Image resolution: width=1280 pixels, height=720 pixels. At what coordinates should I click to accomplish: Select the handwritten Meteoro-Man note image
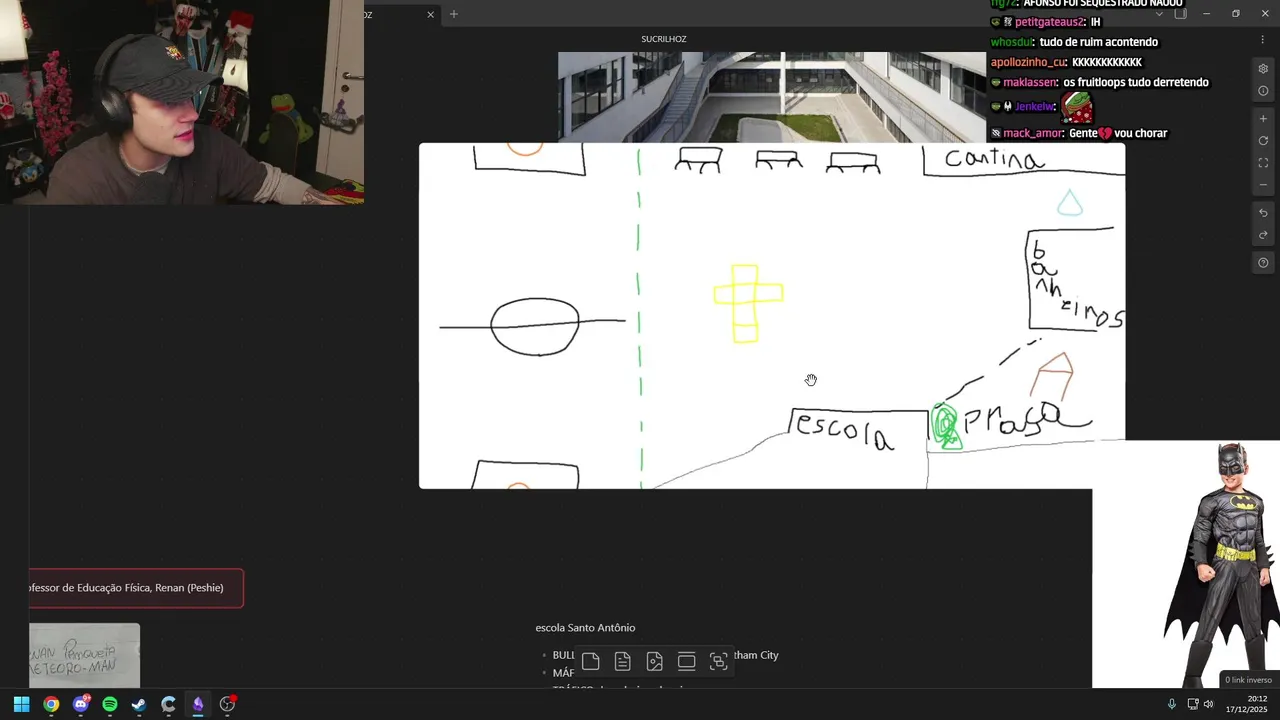84,655
